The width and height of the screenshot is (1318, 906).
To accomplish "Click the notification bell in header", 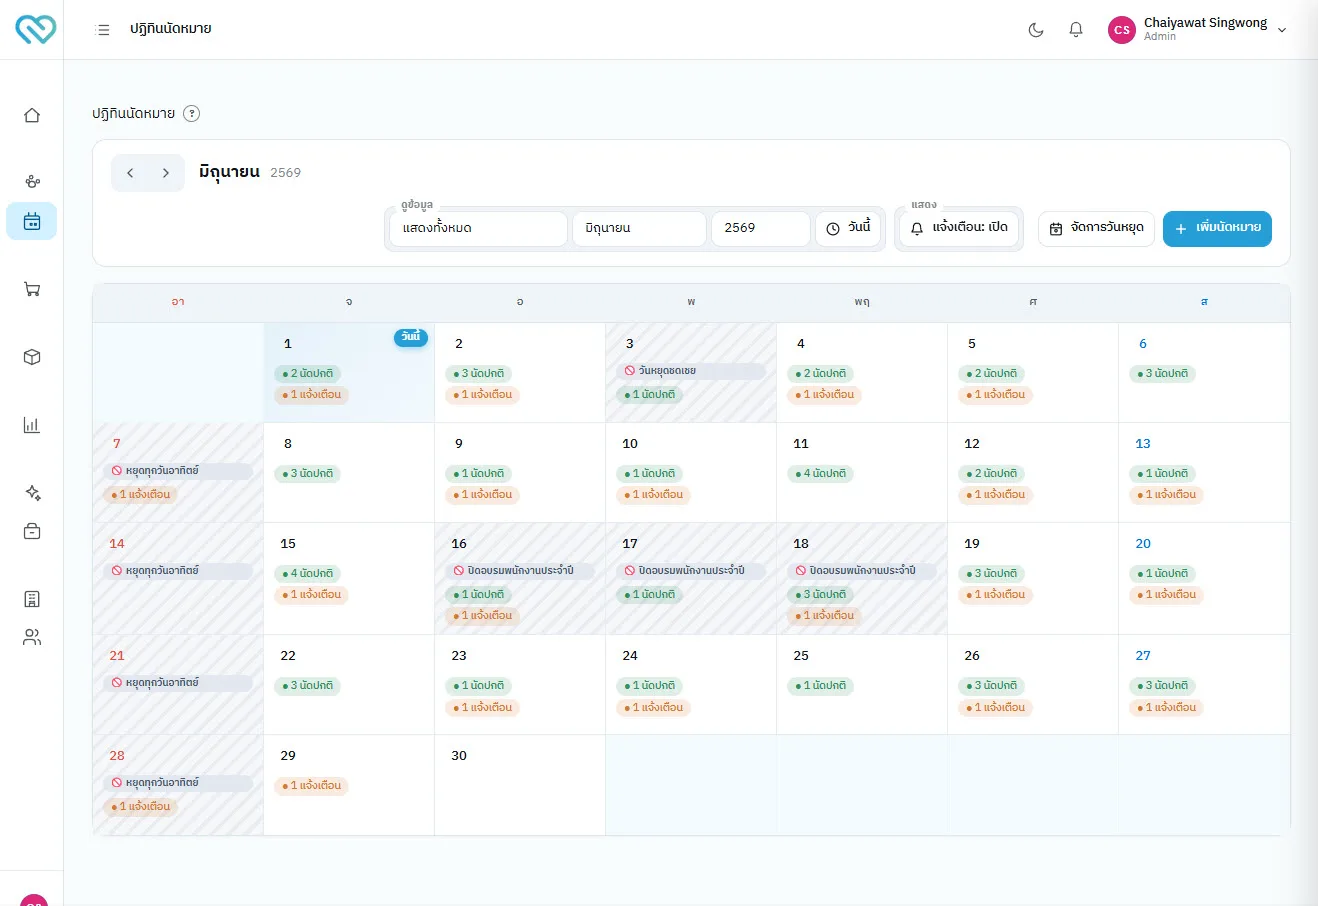I will (1076, 30).
